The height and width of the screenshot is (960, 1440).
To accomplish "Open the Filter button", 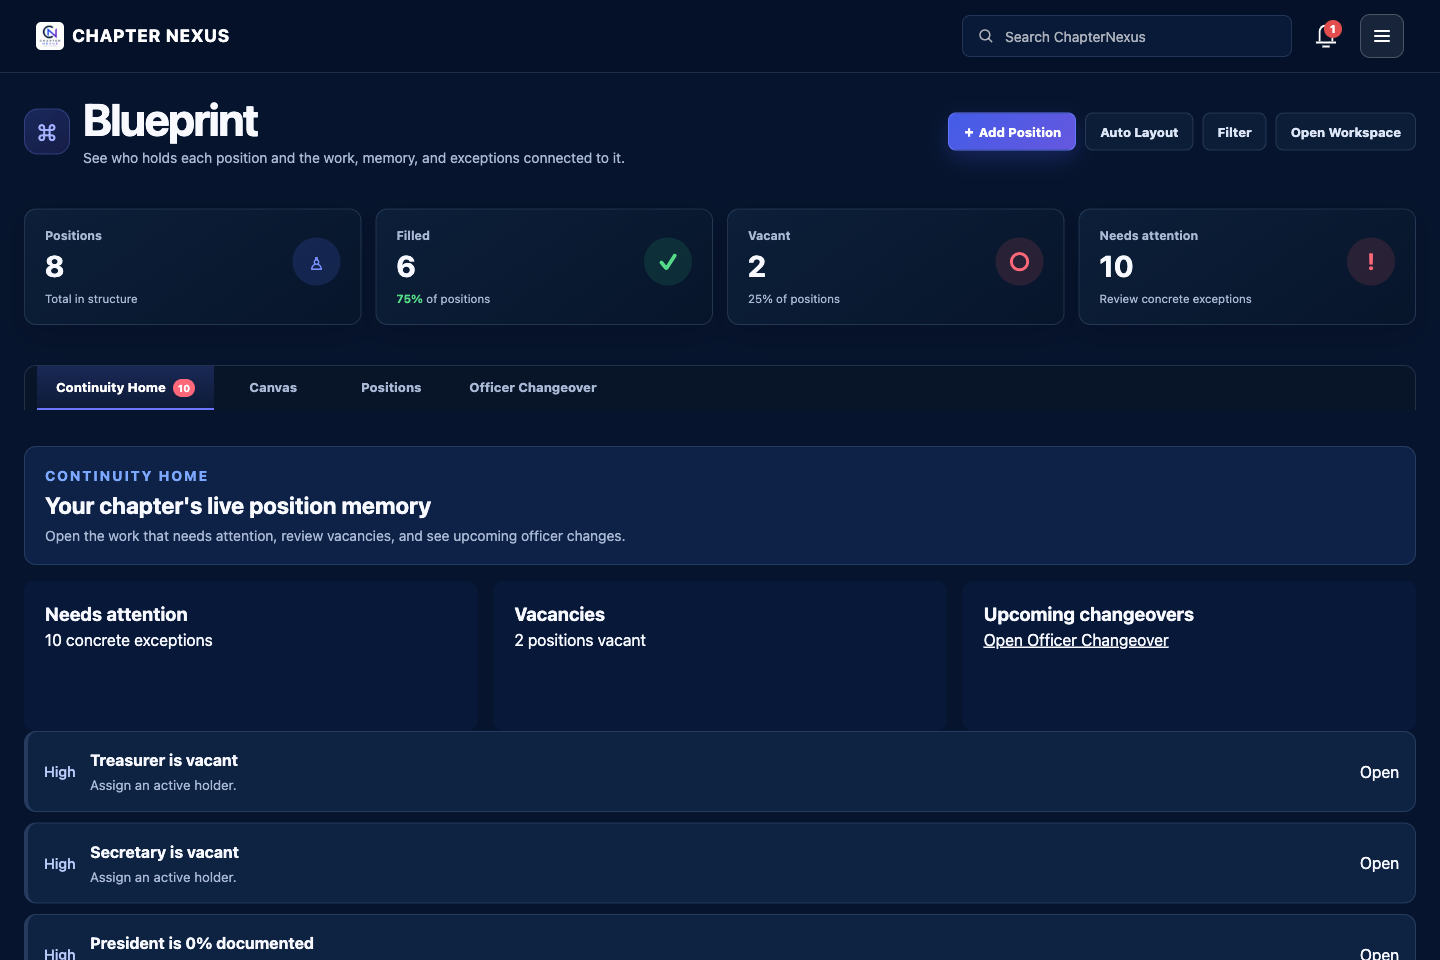I will point(1234,132).
